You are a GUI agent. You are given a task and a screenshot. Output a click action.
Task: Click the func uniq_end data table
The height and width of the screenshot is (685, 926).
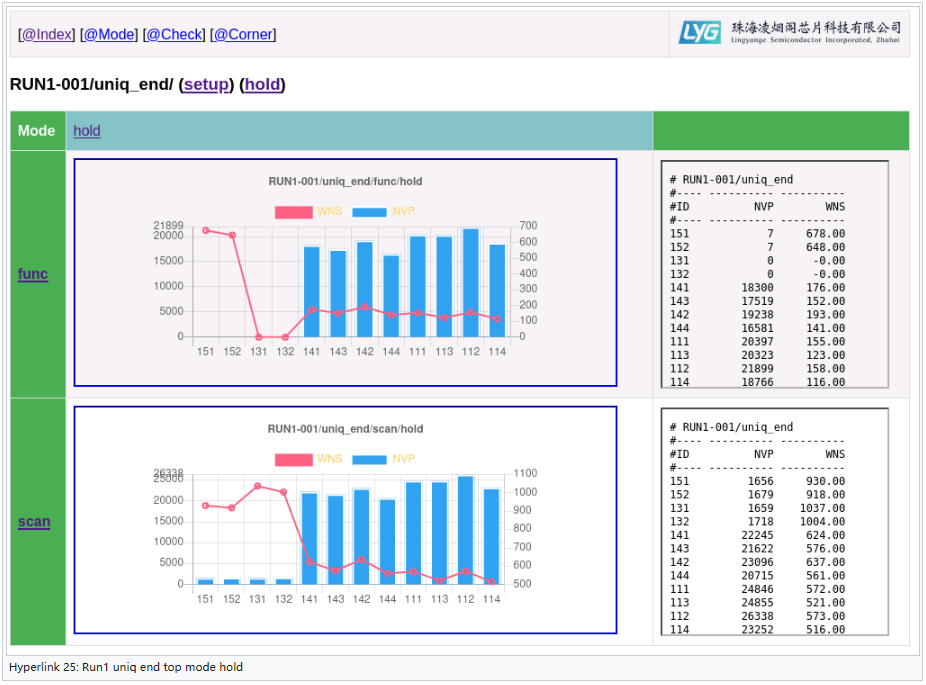click(x=774, y=274)
